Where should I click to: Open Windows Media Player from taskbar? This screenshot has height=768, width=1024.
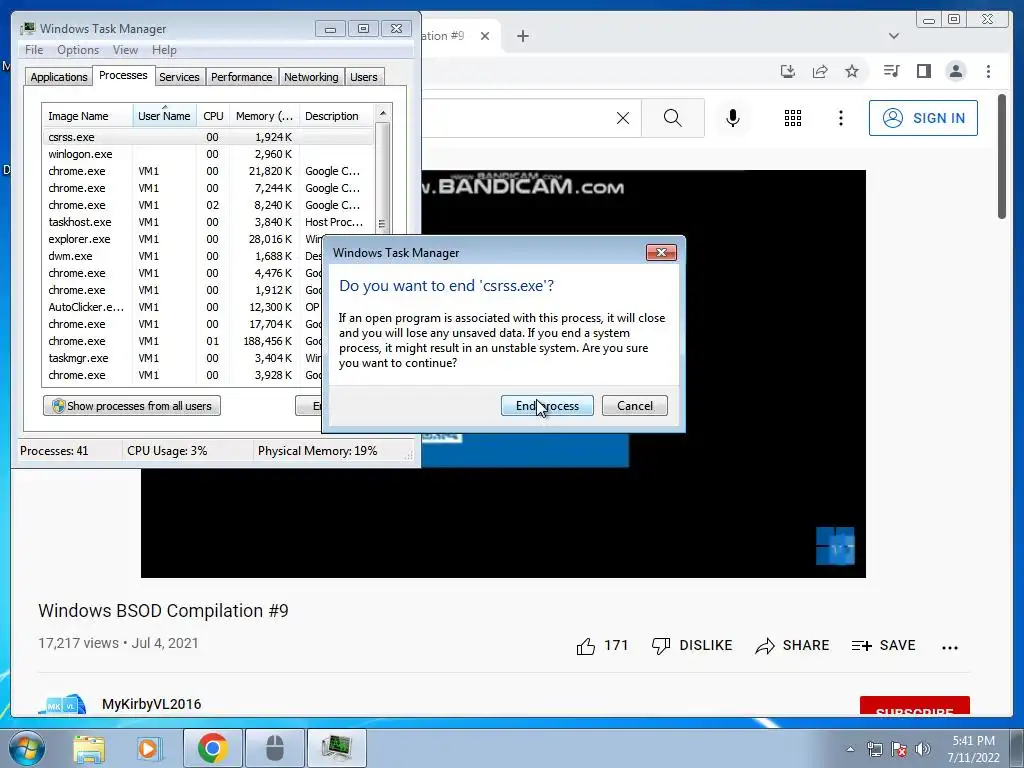click(149, 748)
